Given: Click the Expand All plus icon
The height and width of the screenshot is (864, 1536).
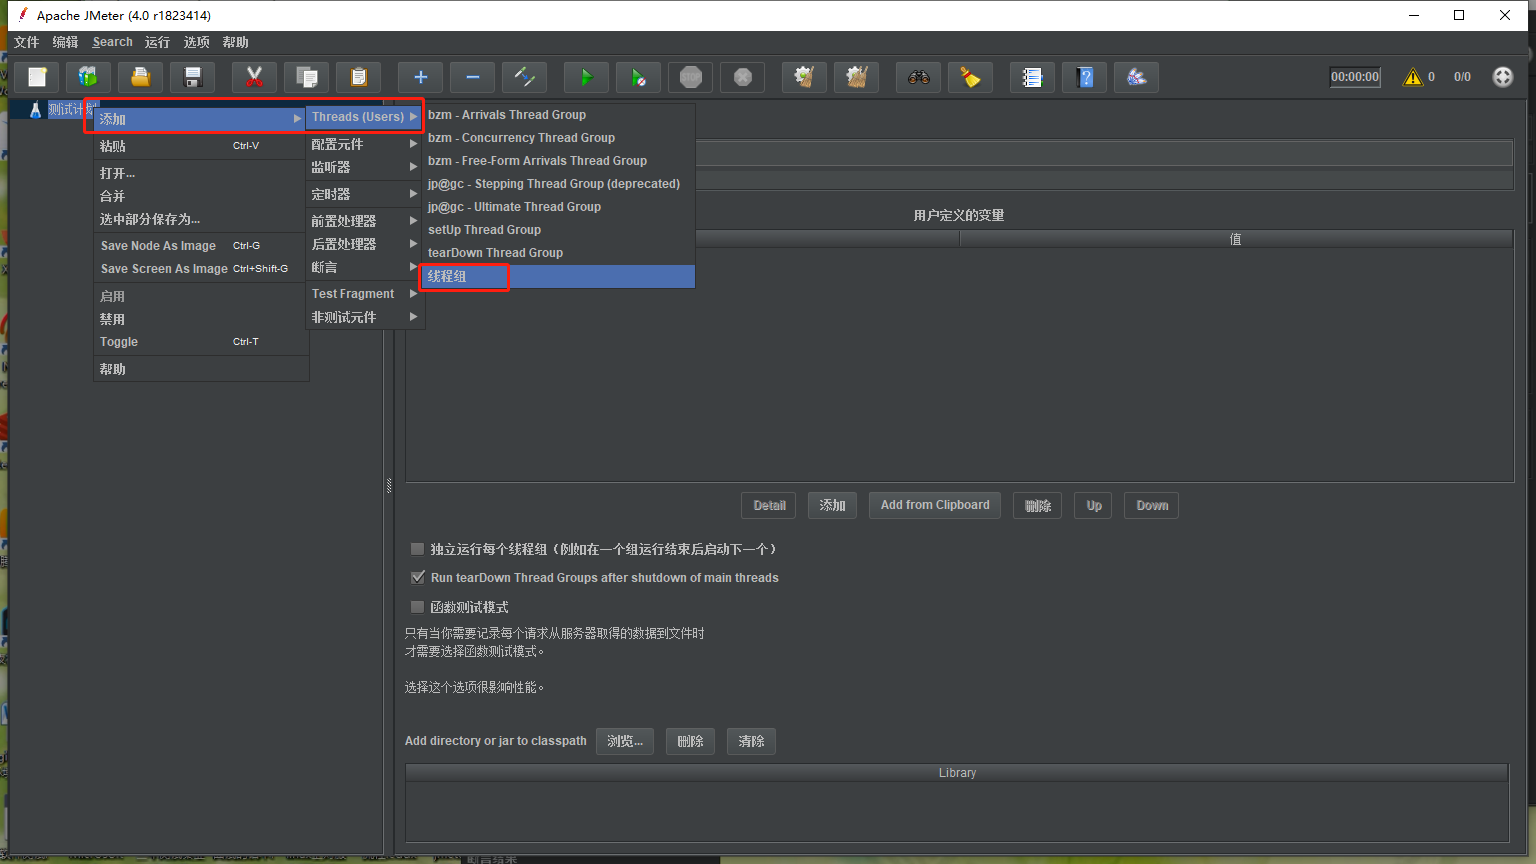Looking at the screenshot, I should coord(420,77).
